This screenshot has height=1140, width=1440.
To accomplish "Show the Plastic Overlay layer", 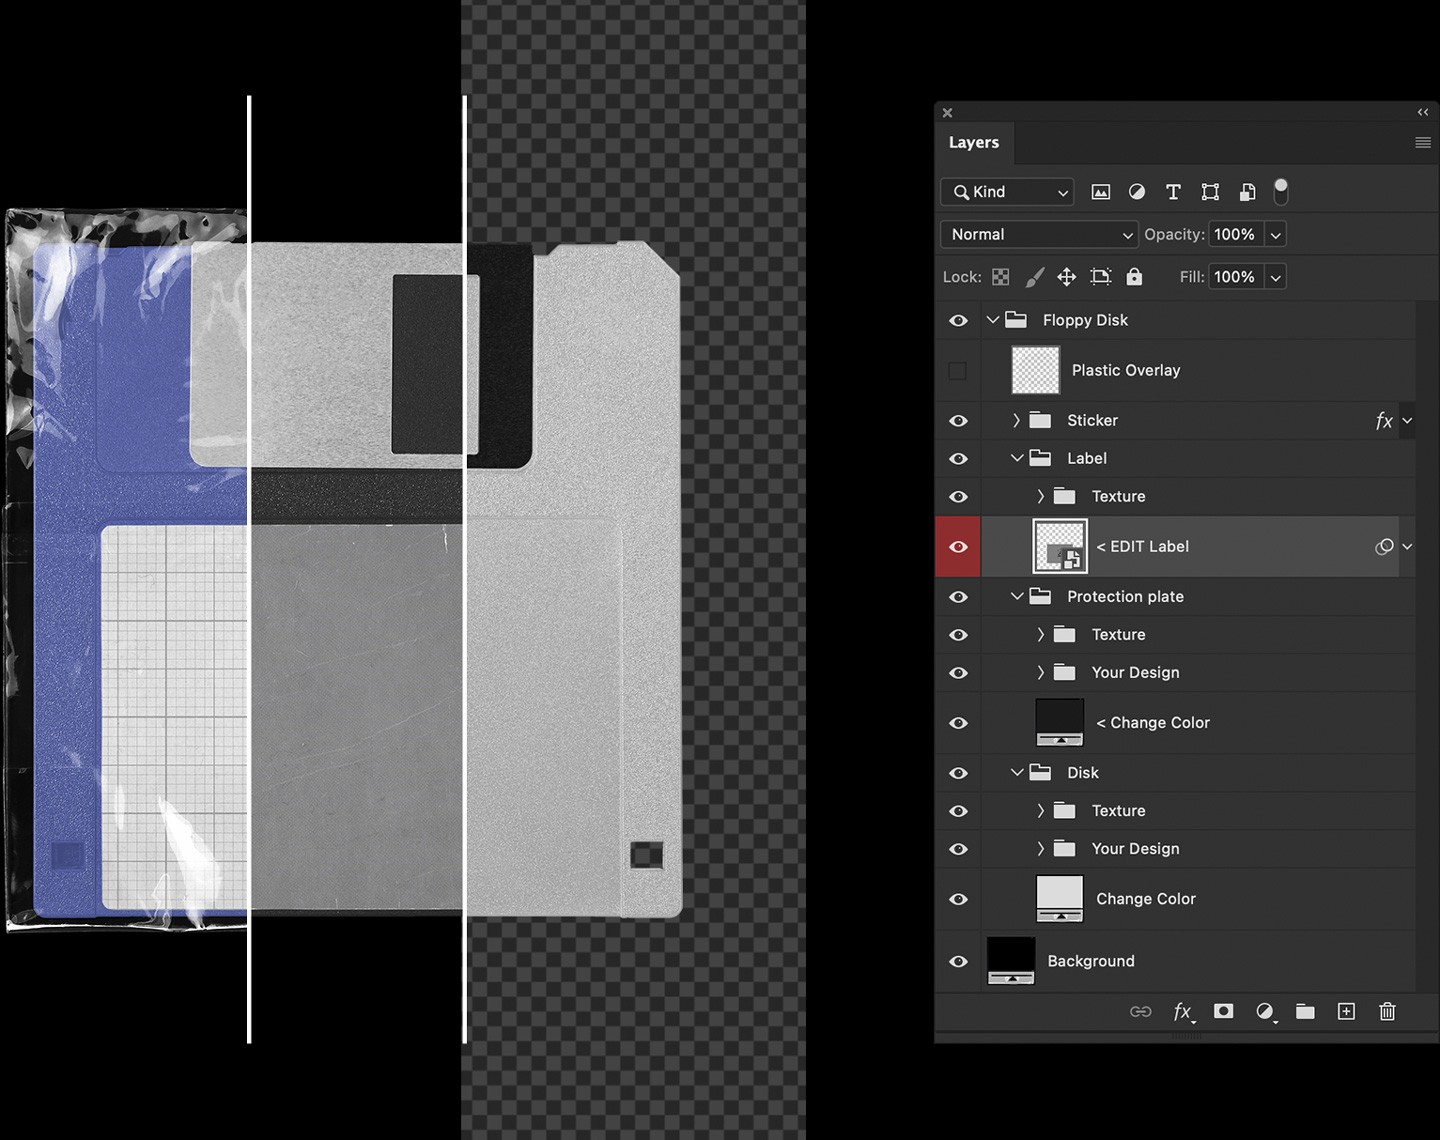I will [957, 370].
